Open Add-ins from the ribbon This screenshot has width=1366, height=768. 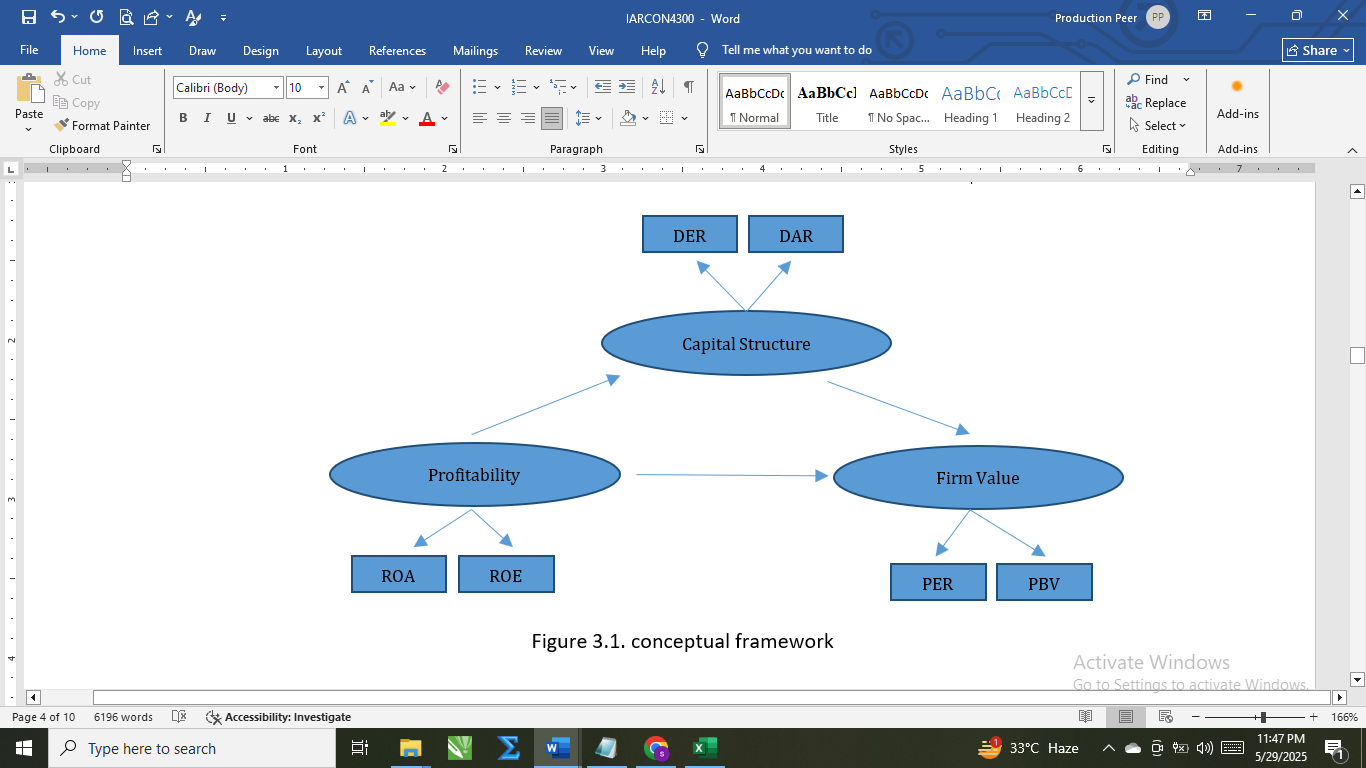[x=1238, y=100]
